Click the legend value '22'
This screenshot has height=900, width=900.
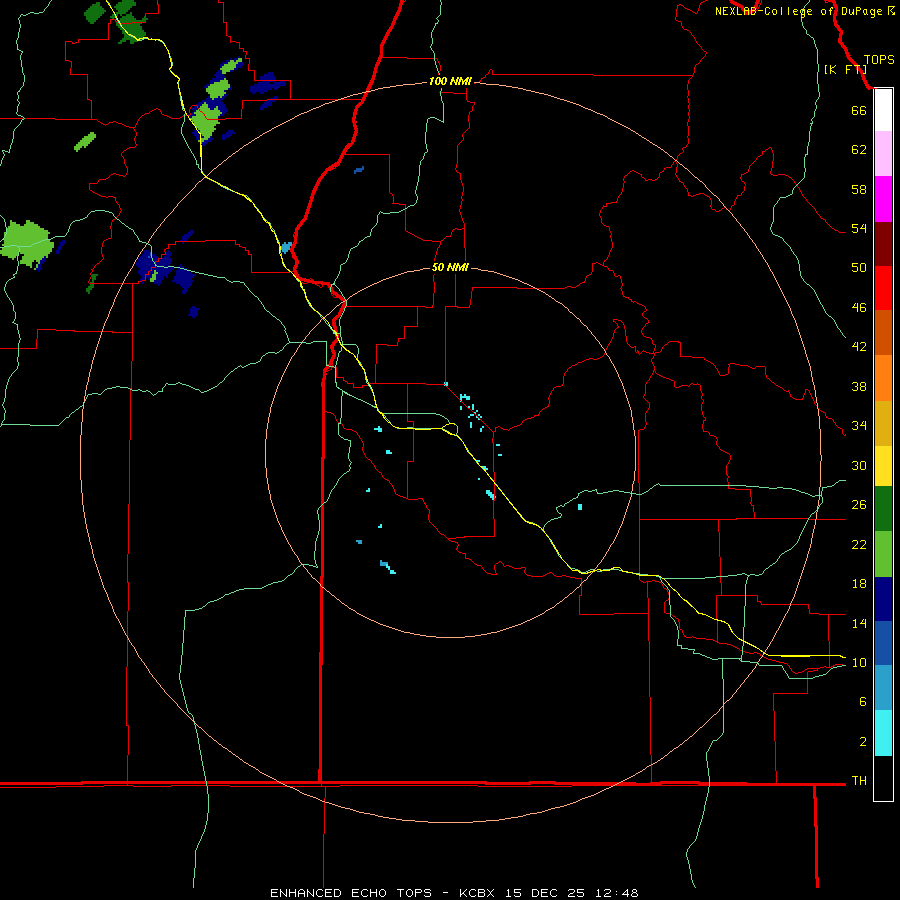click(859, 545)
